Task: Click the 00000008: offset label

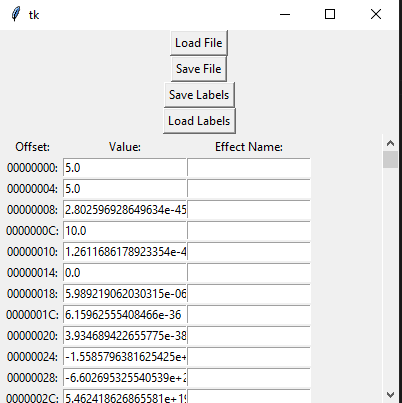Action: pyautogui.click(x=32, y=210)
